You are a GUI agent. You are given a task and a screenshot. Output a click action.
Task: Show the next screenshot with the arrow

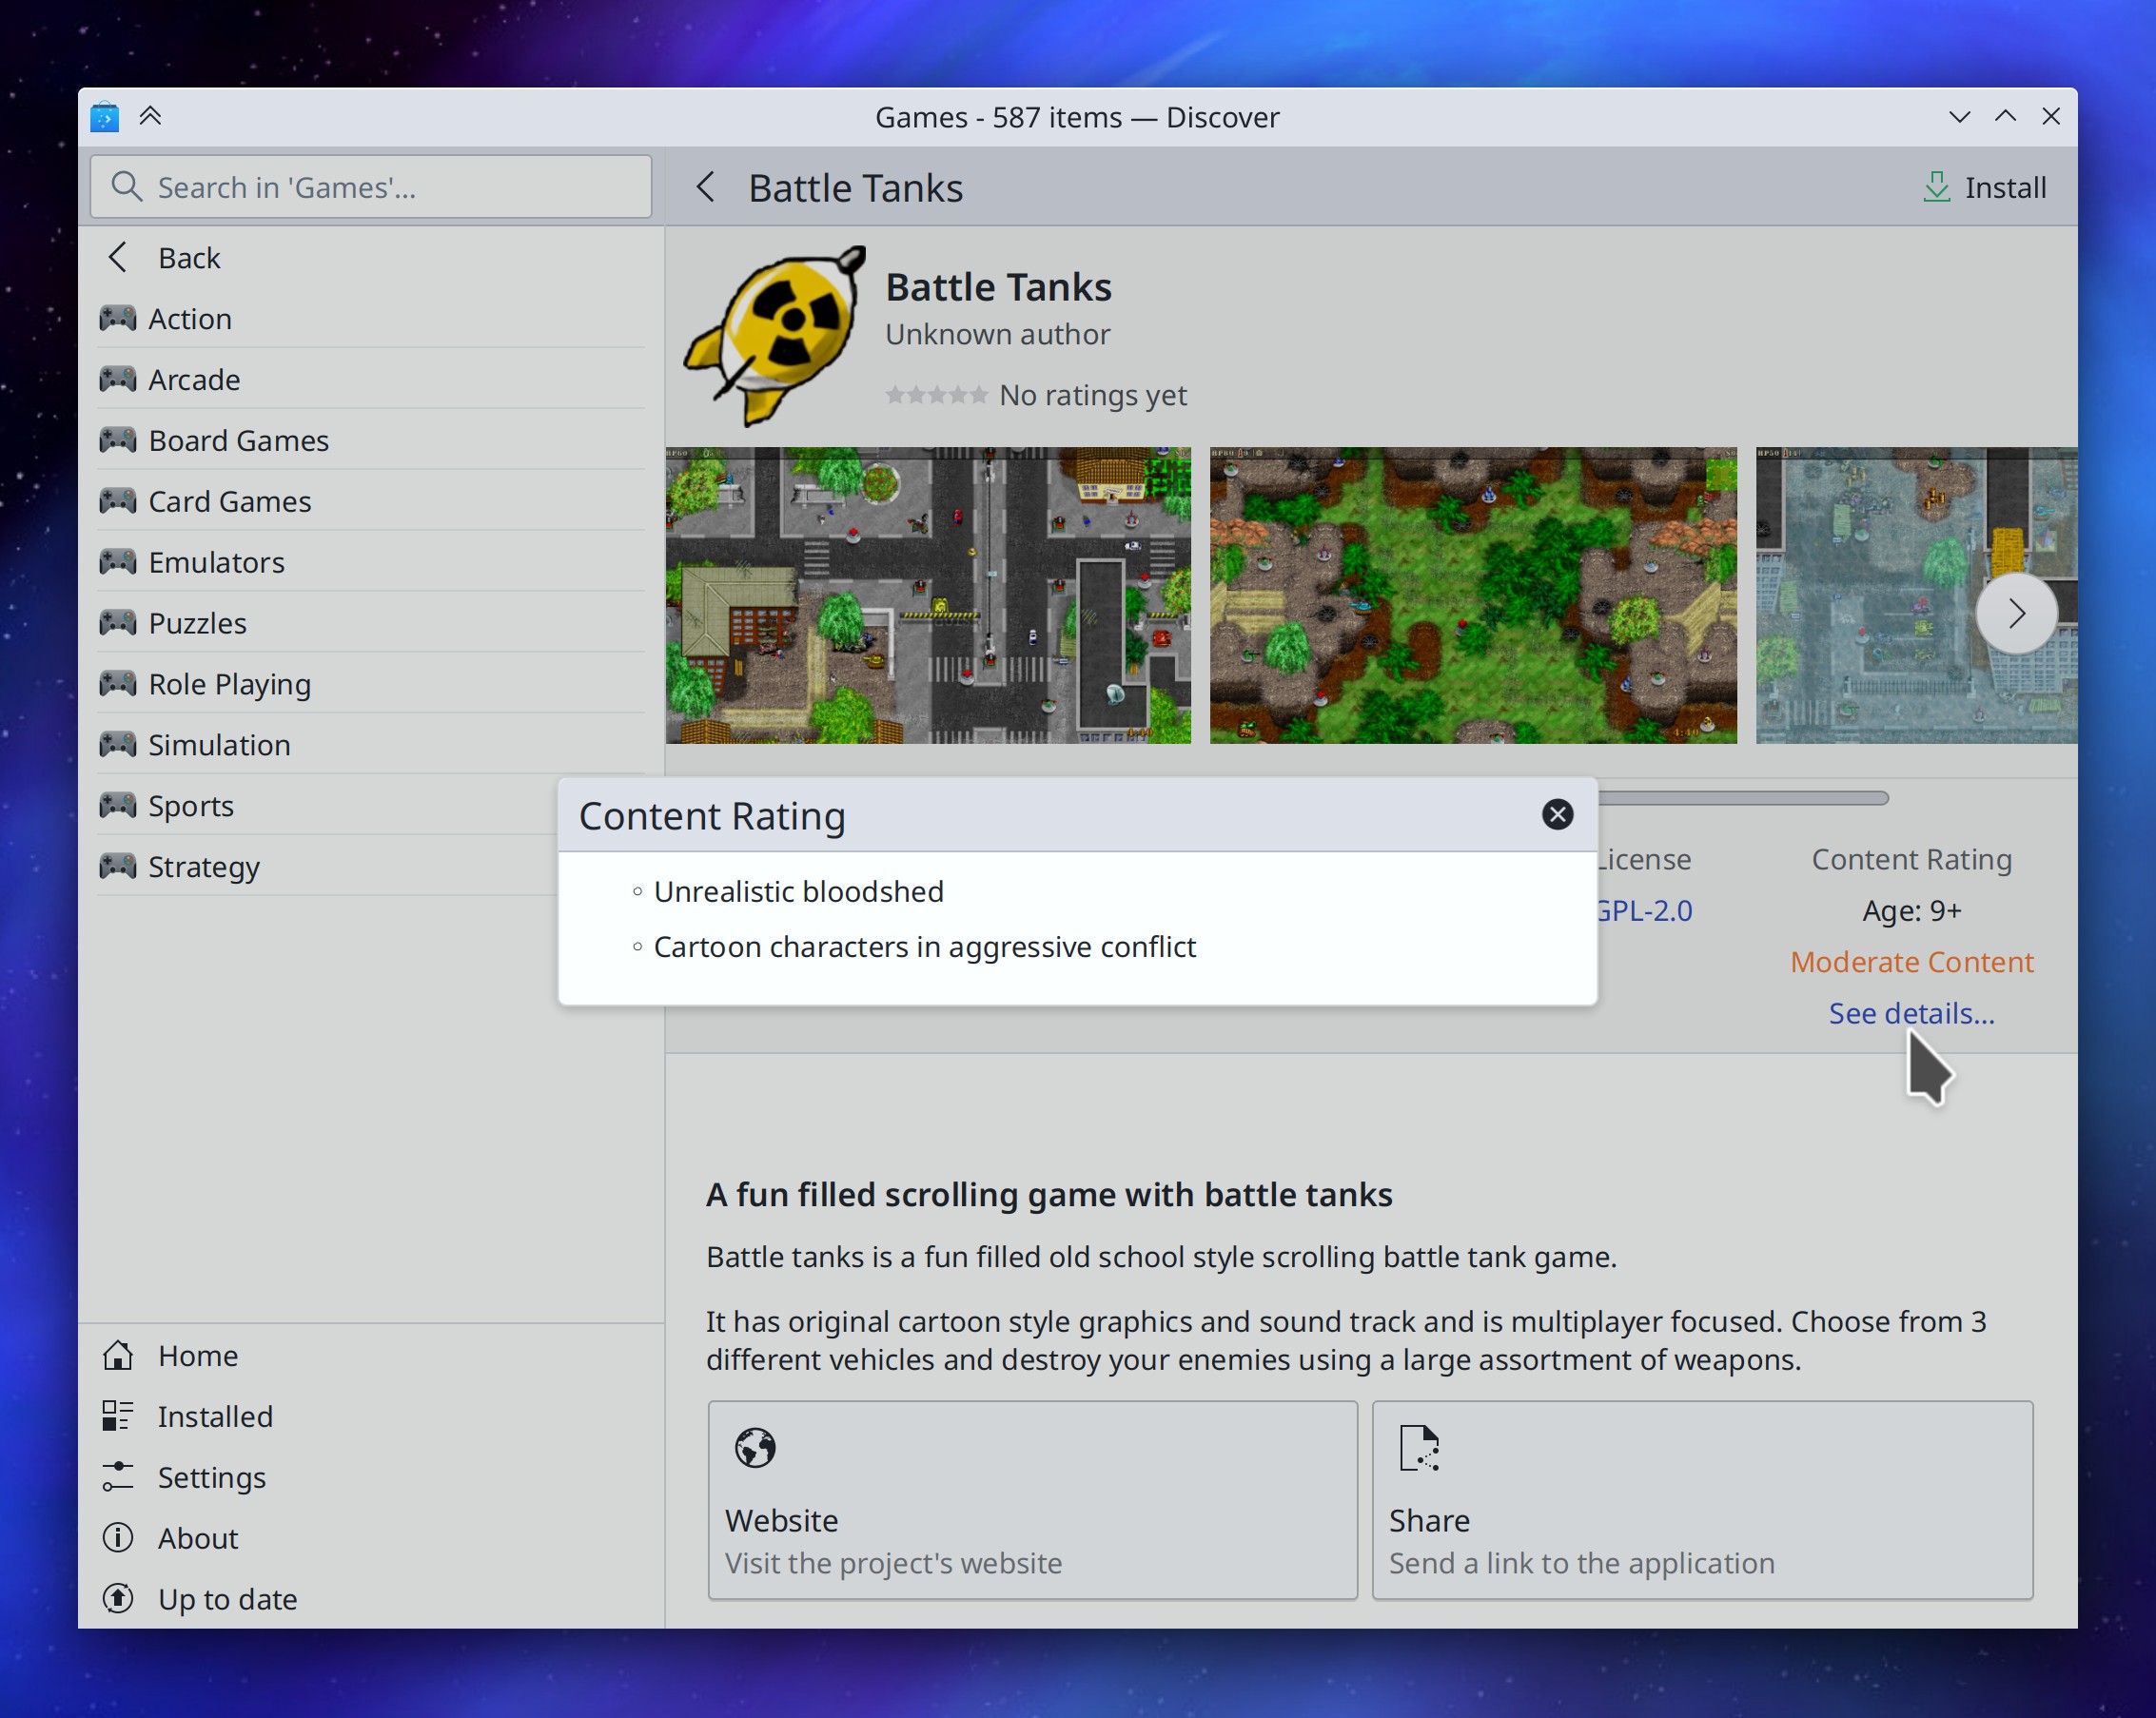2016,613
